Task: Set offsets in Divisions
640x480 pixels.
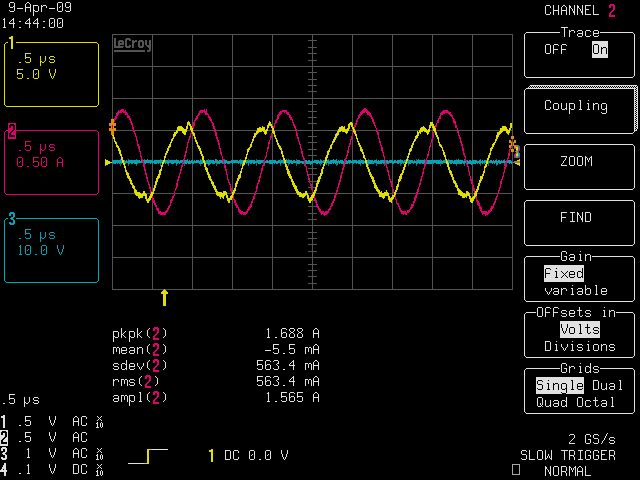Action: click(x=580, y=346)
